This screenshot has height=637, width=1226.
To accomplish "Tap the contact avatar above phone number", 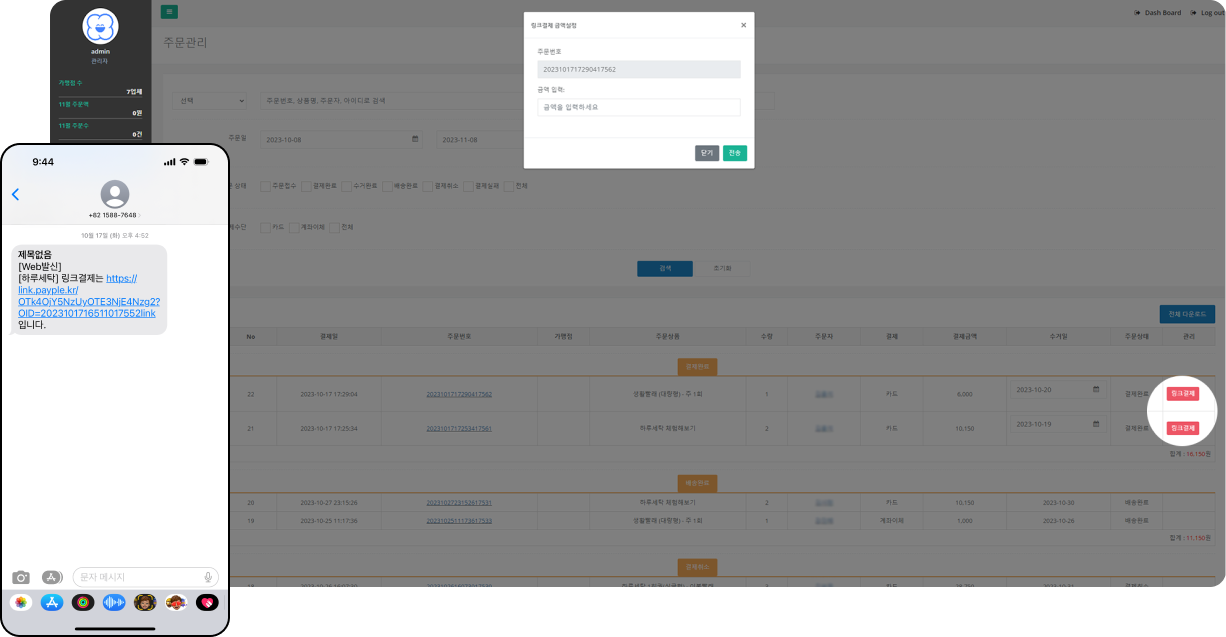I will (x=115, y=194).
